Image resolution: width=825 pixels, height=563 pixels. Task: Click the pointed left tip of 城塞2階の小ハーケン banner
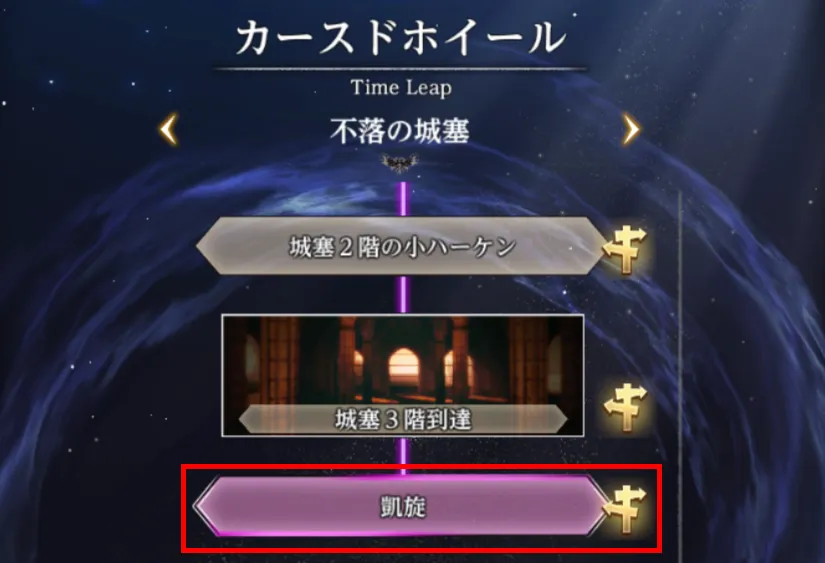(x=205, y=246)
